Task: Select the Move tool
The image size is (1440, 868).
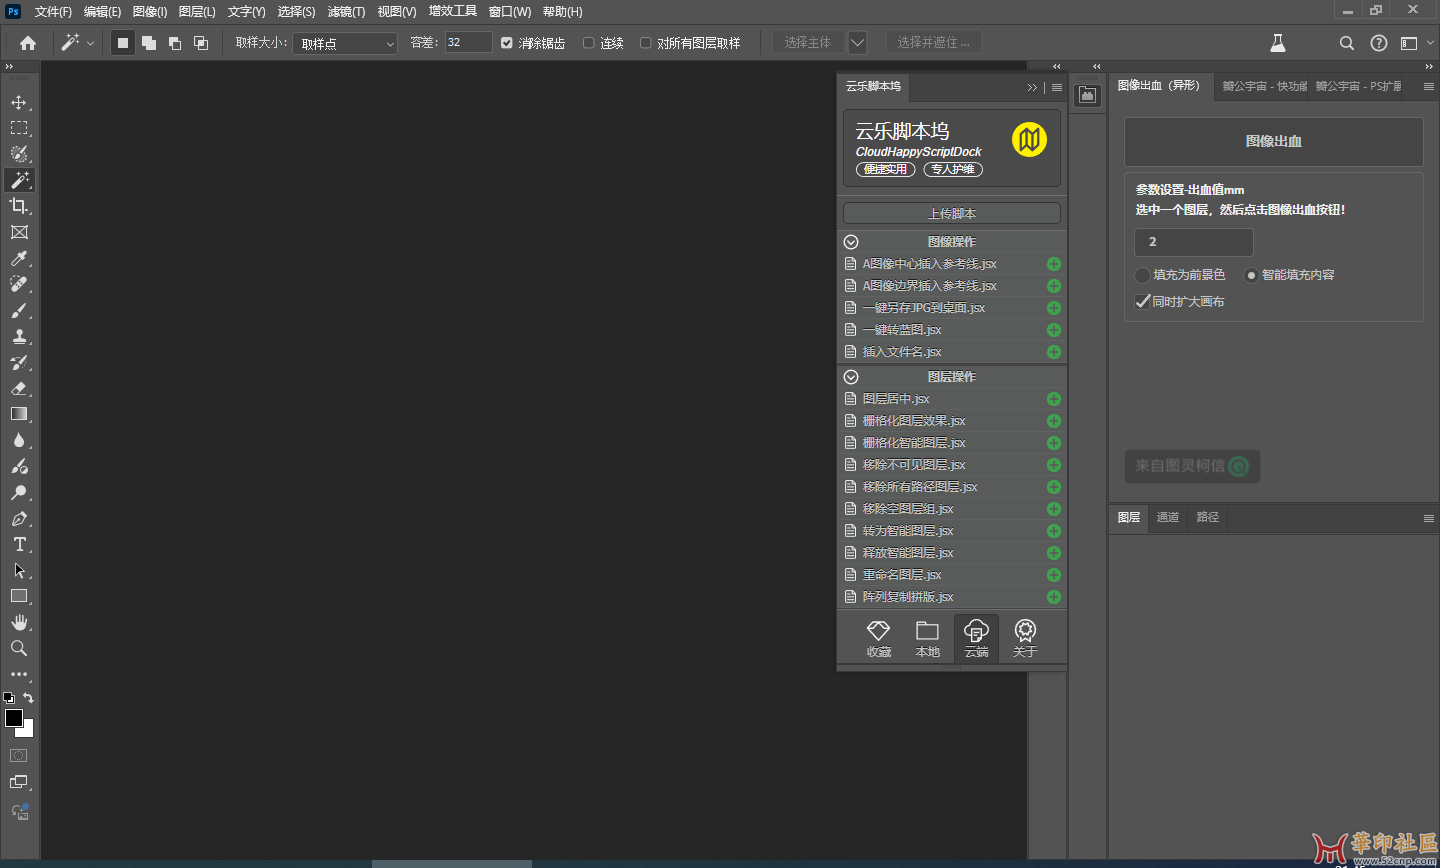Action: pyautogui.click(x=19, y=102)
